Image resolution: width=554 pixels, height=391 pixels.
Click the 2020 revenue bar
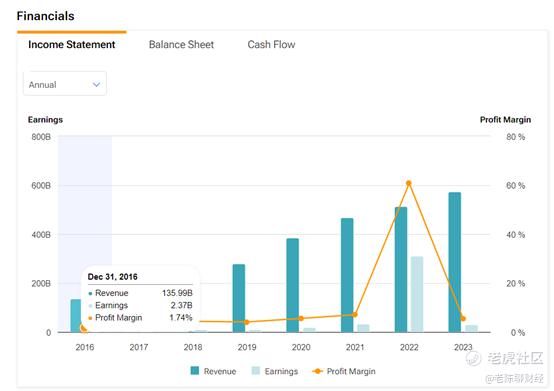click(x=293, y=285)
